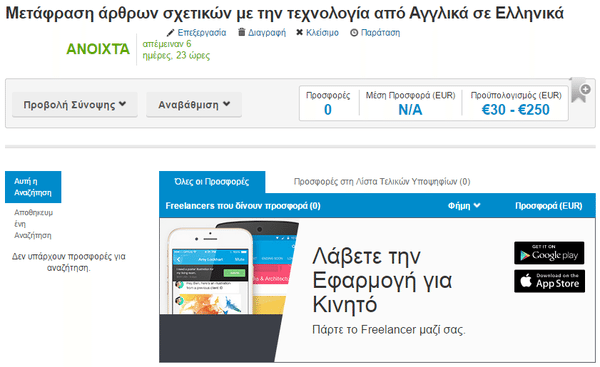Click the project title heading

(x=284, y=13)
